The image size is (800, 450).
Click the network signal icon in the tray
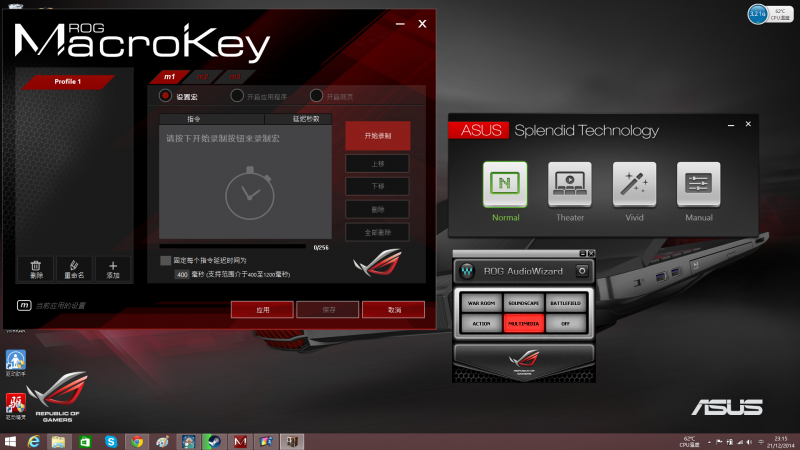(739, 442)
